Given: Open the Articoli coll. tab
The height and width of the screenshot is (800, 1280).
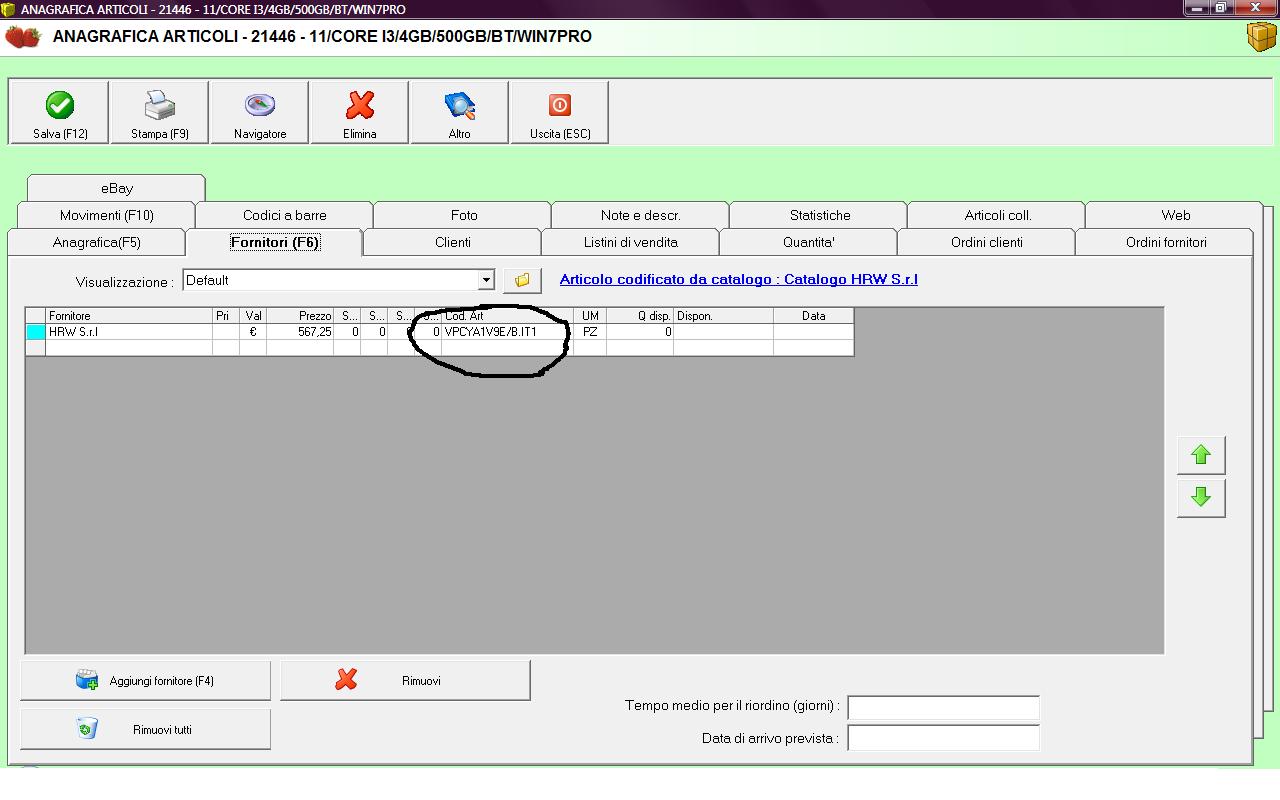Looking at the screenshot, I should 998,215.
